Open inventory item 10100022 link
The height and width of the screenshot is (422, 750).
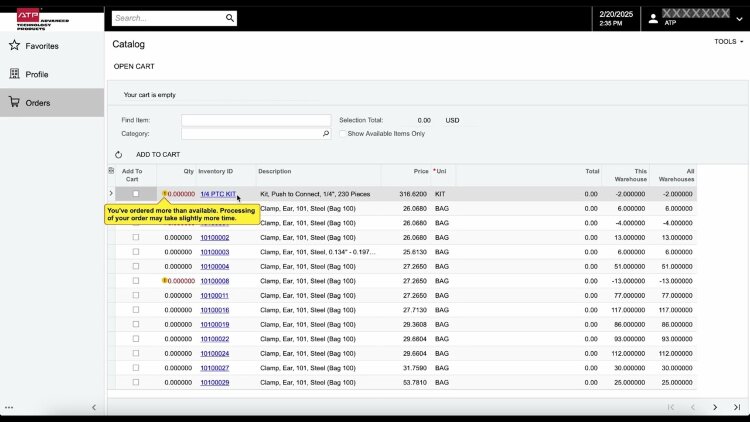[x=215, y=339]
